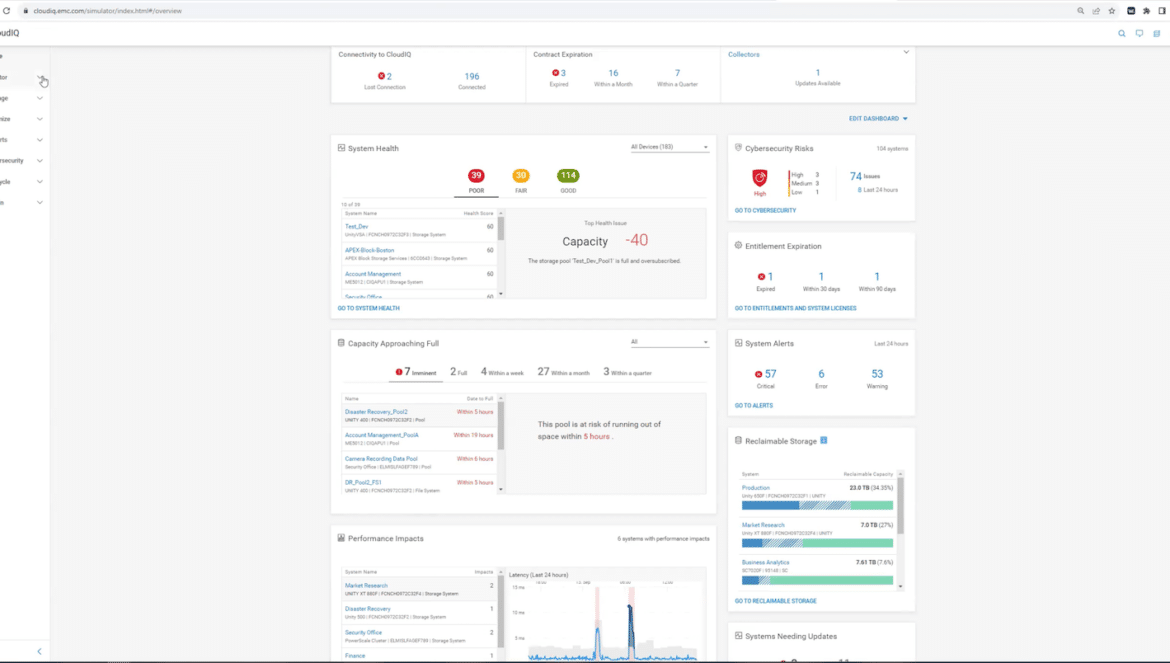Select the 27 Within a month tab
The width and height of the screenshot is (1170, 663).
(x=563, y=372)
